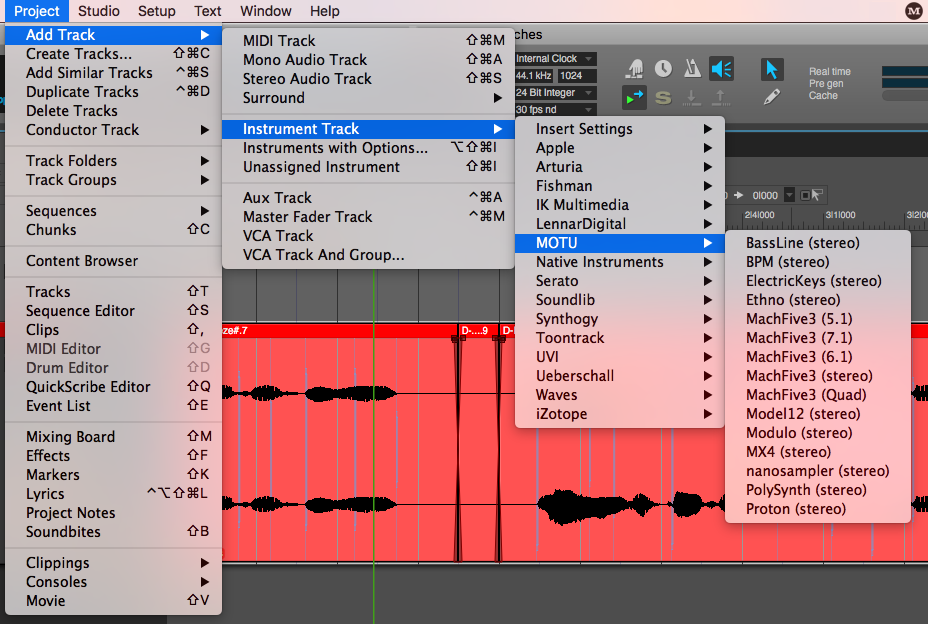This screenshot has width=928, height=624.
Task: Expand the Waves submenu
Action: pyautogui.click(x=620, y=395)
